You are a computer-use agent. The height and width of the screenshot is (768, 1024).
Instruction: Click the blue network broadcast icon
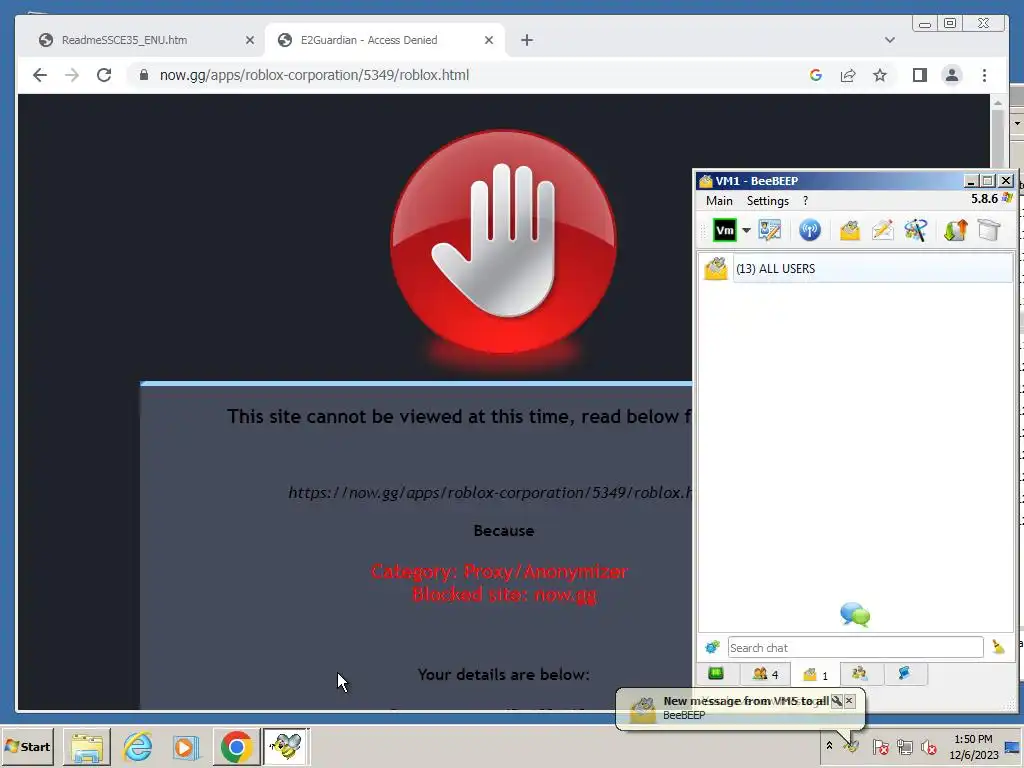tap(810, 230)
